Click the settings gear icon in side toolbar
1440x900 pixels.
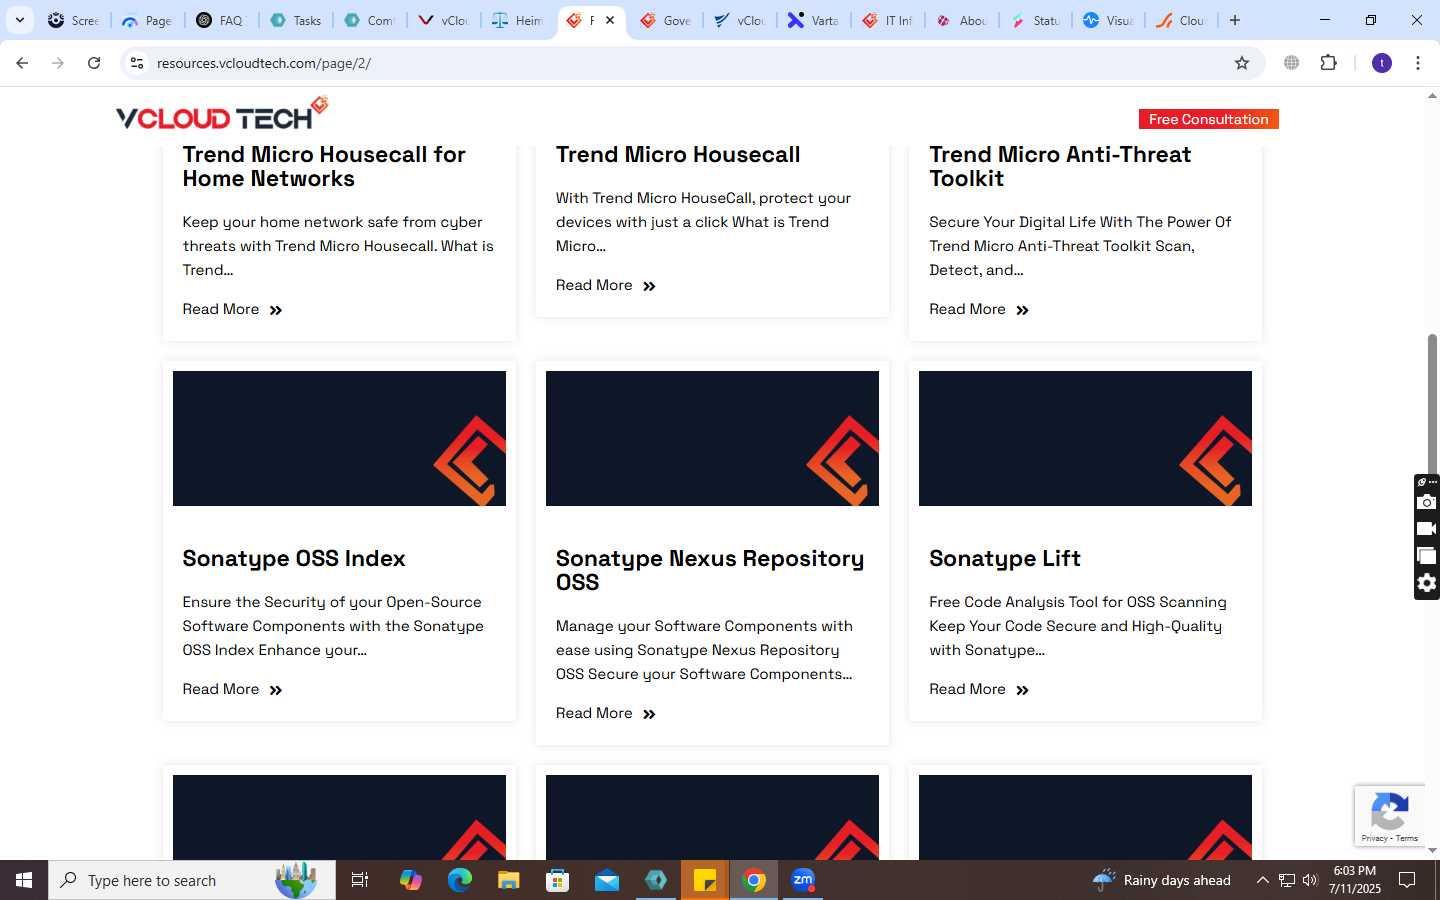[x=1427, y=583]
